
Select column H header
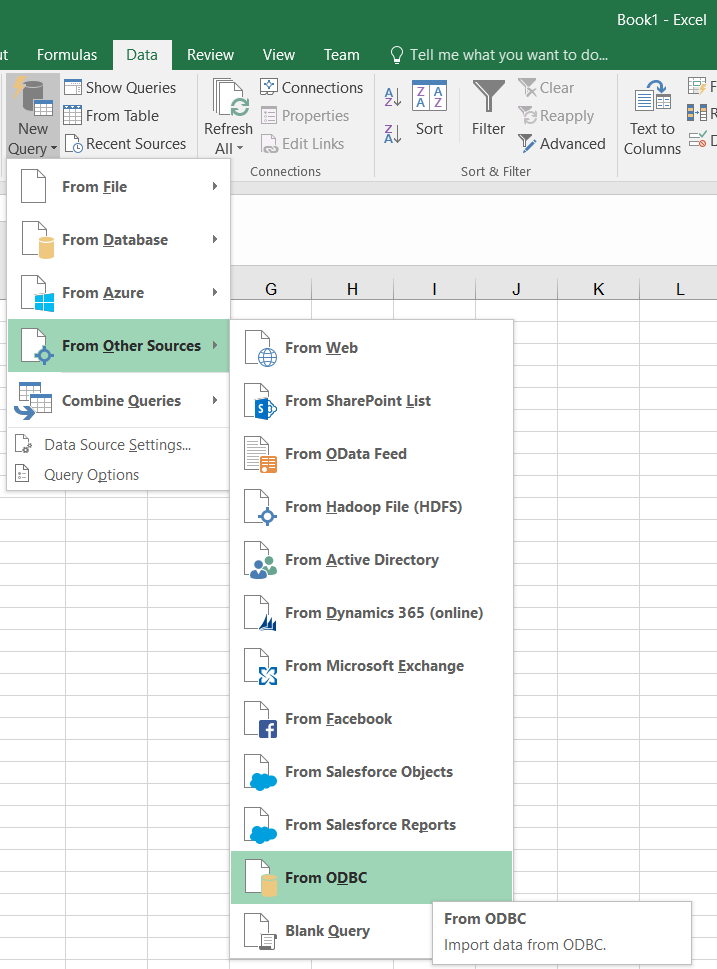click(x=352, y=289)
